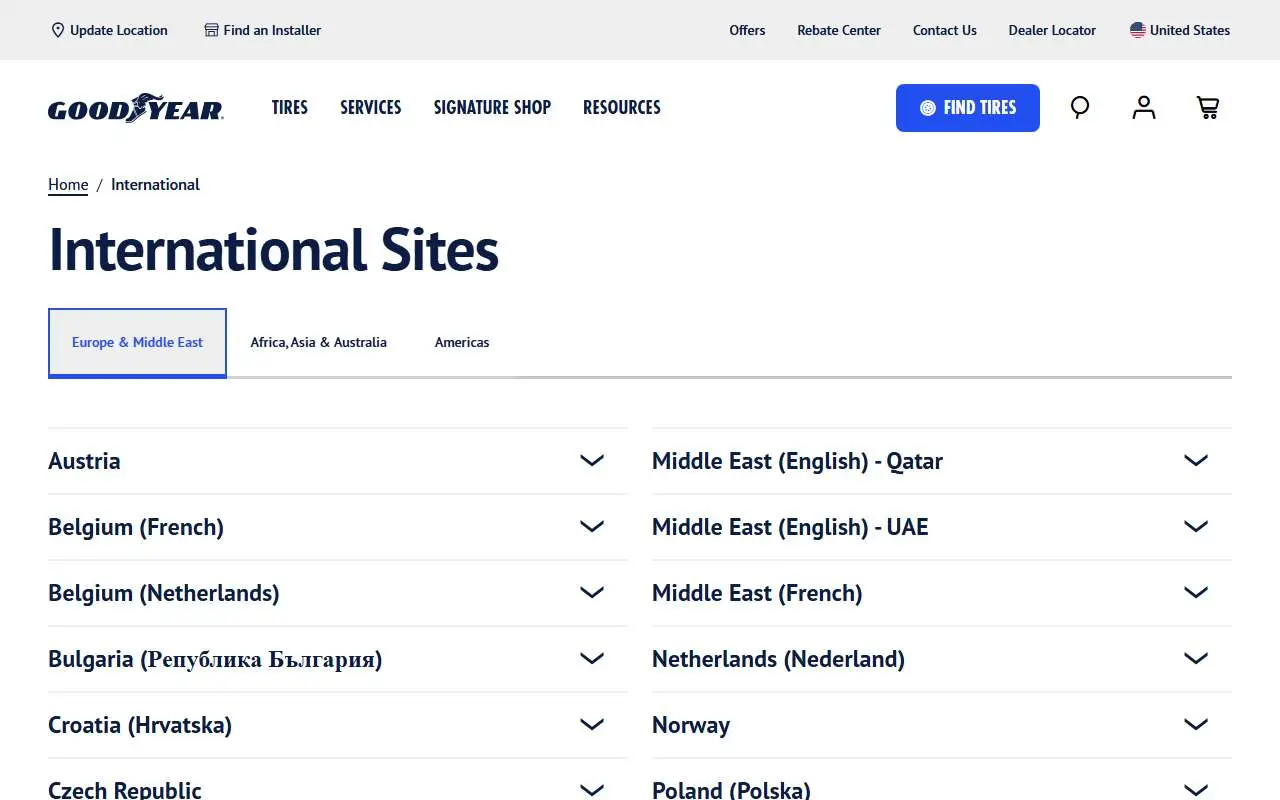Viewport: 1280px width, 800px height.
Task: Open the Services menu
Action: point(371,107)
